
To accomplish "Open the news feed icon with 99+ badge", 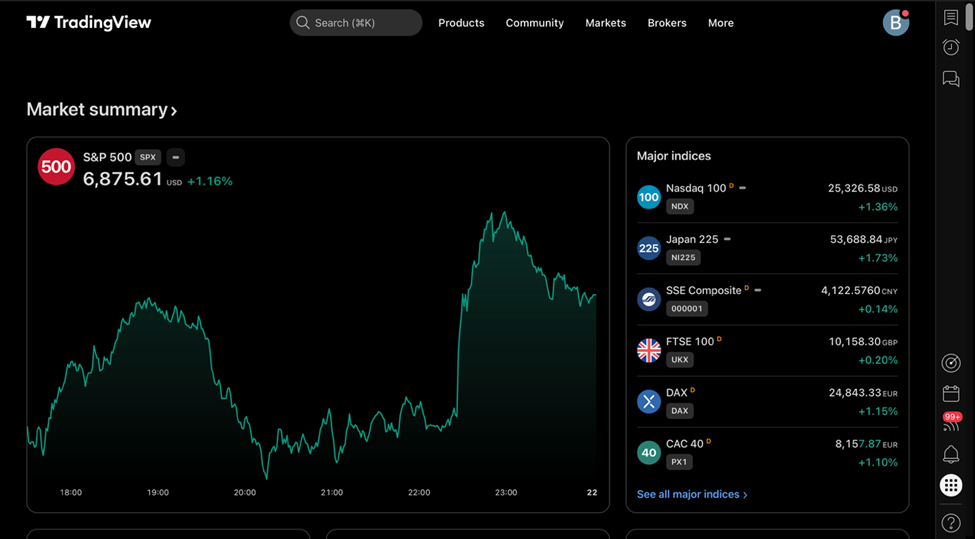I will pos(951,423).
